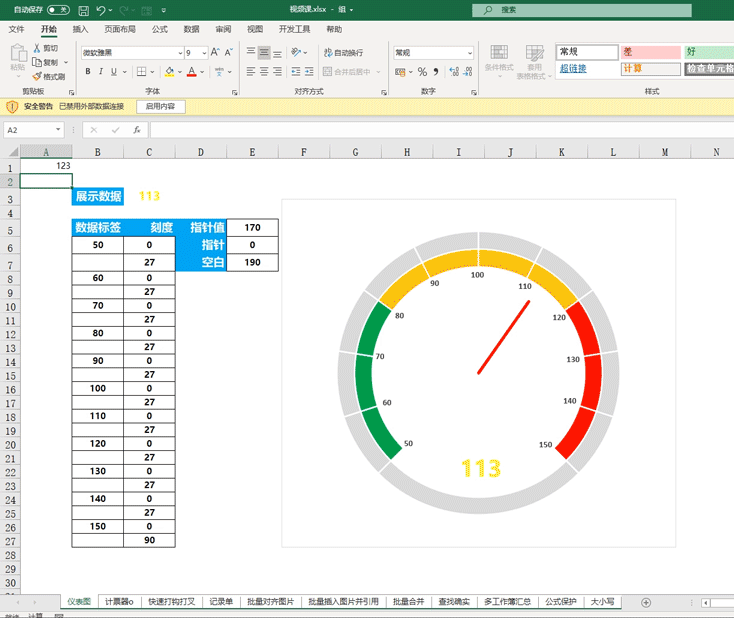This screenshot has width=734, height=618.
Task: Click the 启用内容 button
Action: coord(161,107)
